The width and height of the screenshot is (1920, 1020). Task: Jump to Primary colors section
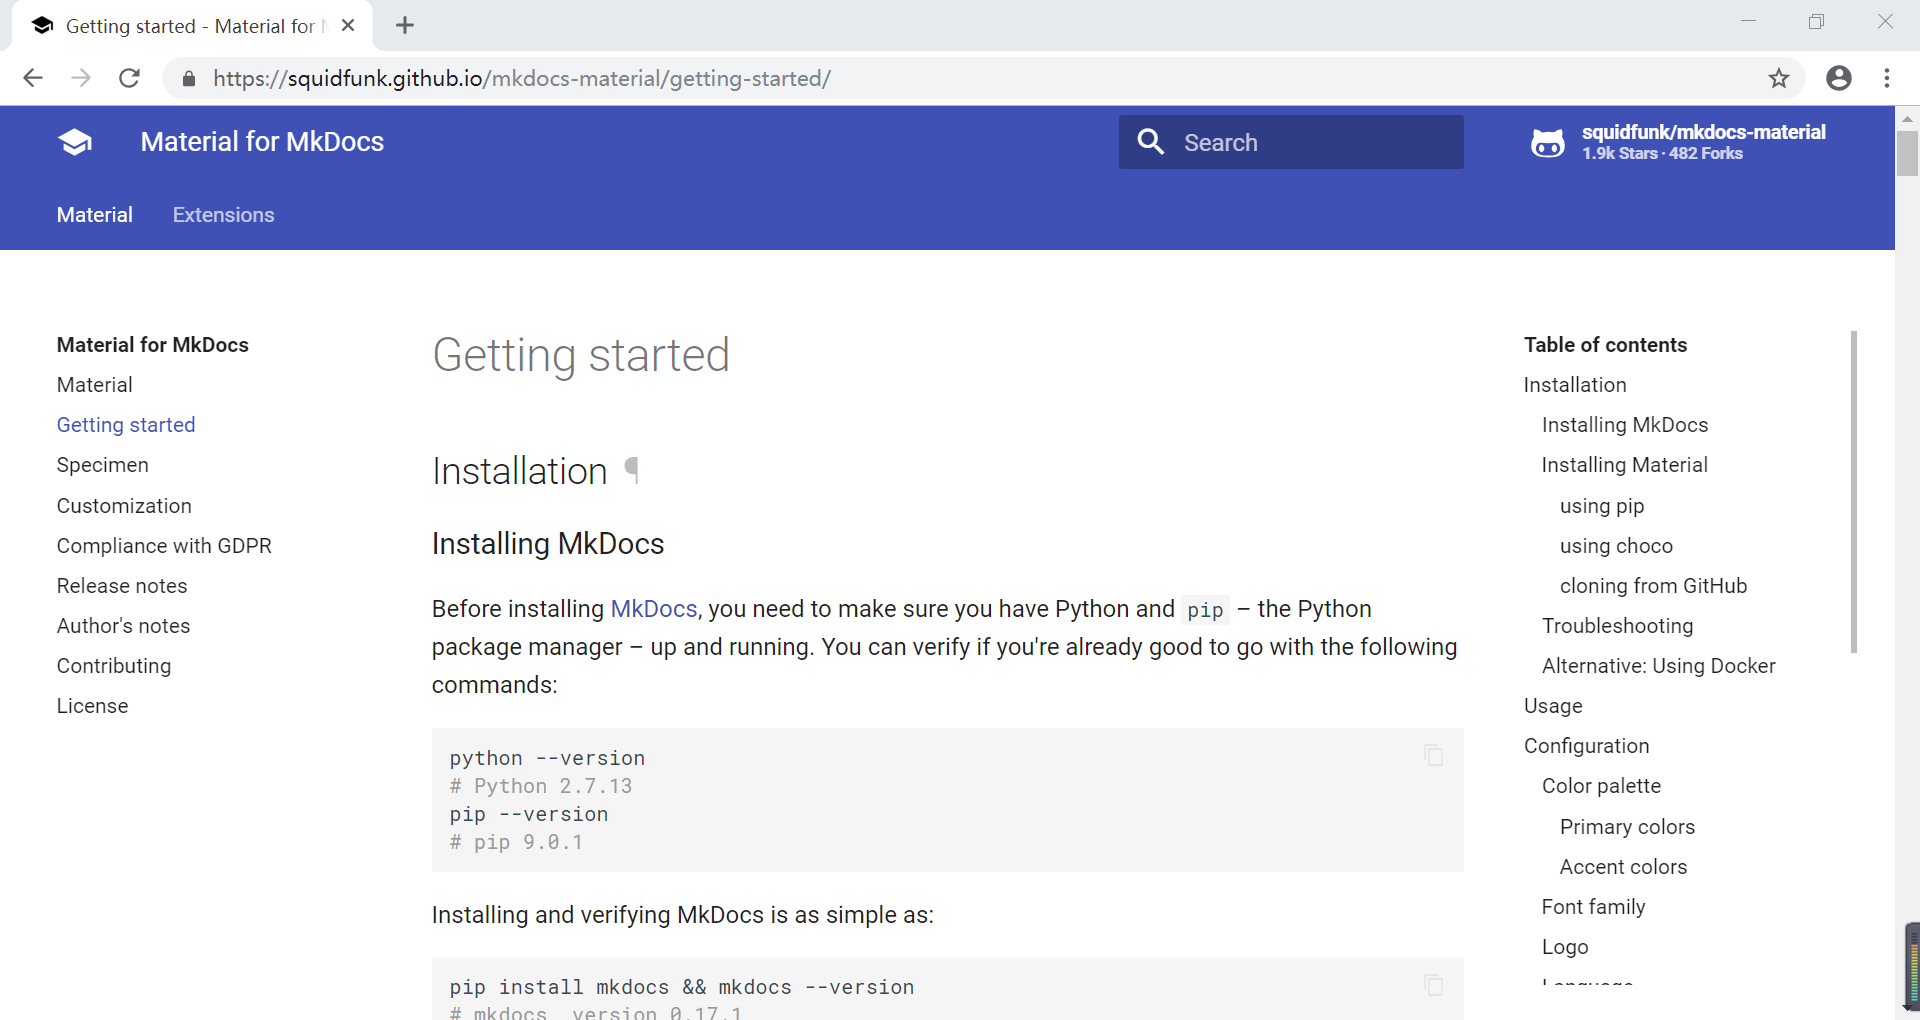(1627, 827)
